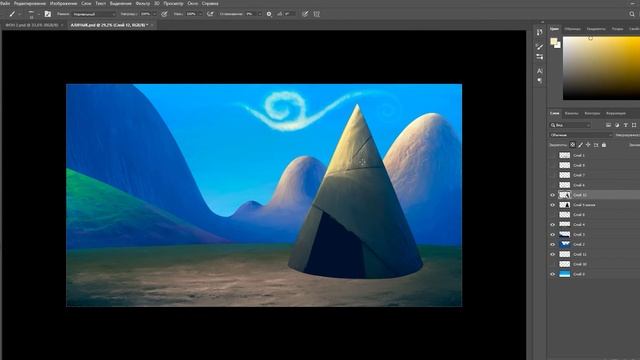The height and width of the screenshot is (360, 640).
Task: Lock layer position icon
Action: tap(588, 145)
